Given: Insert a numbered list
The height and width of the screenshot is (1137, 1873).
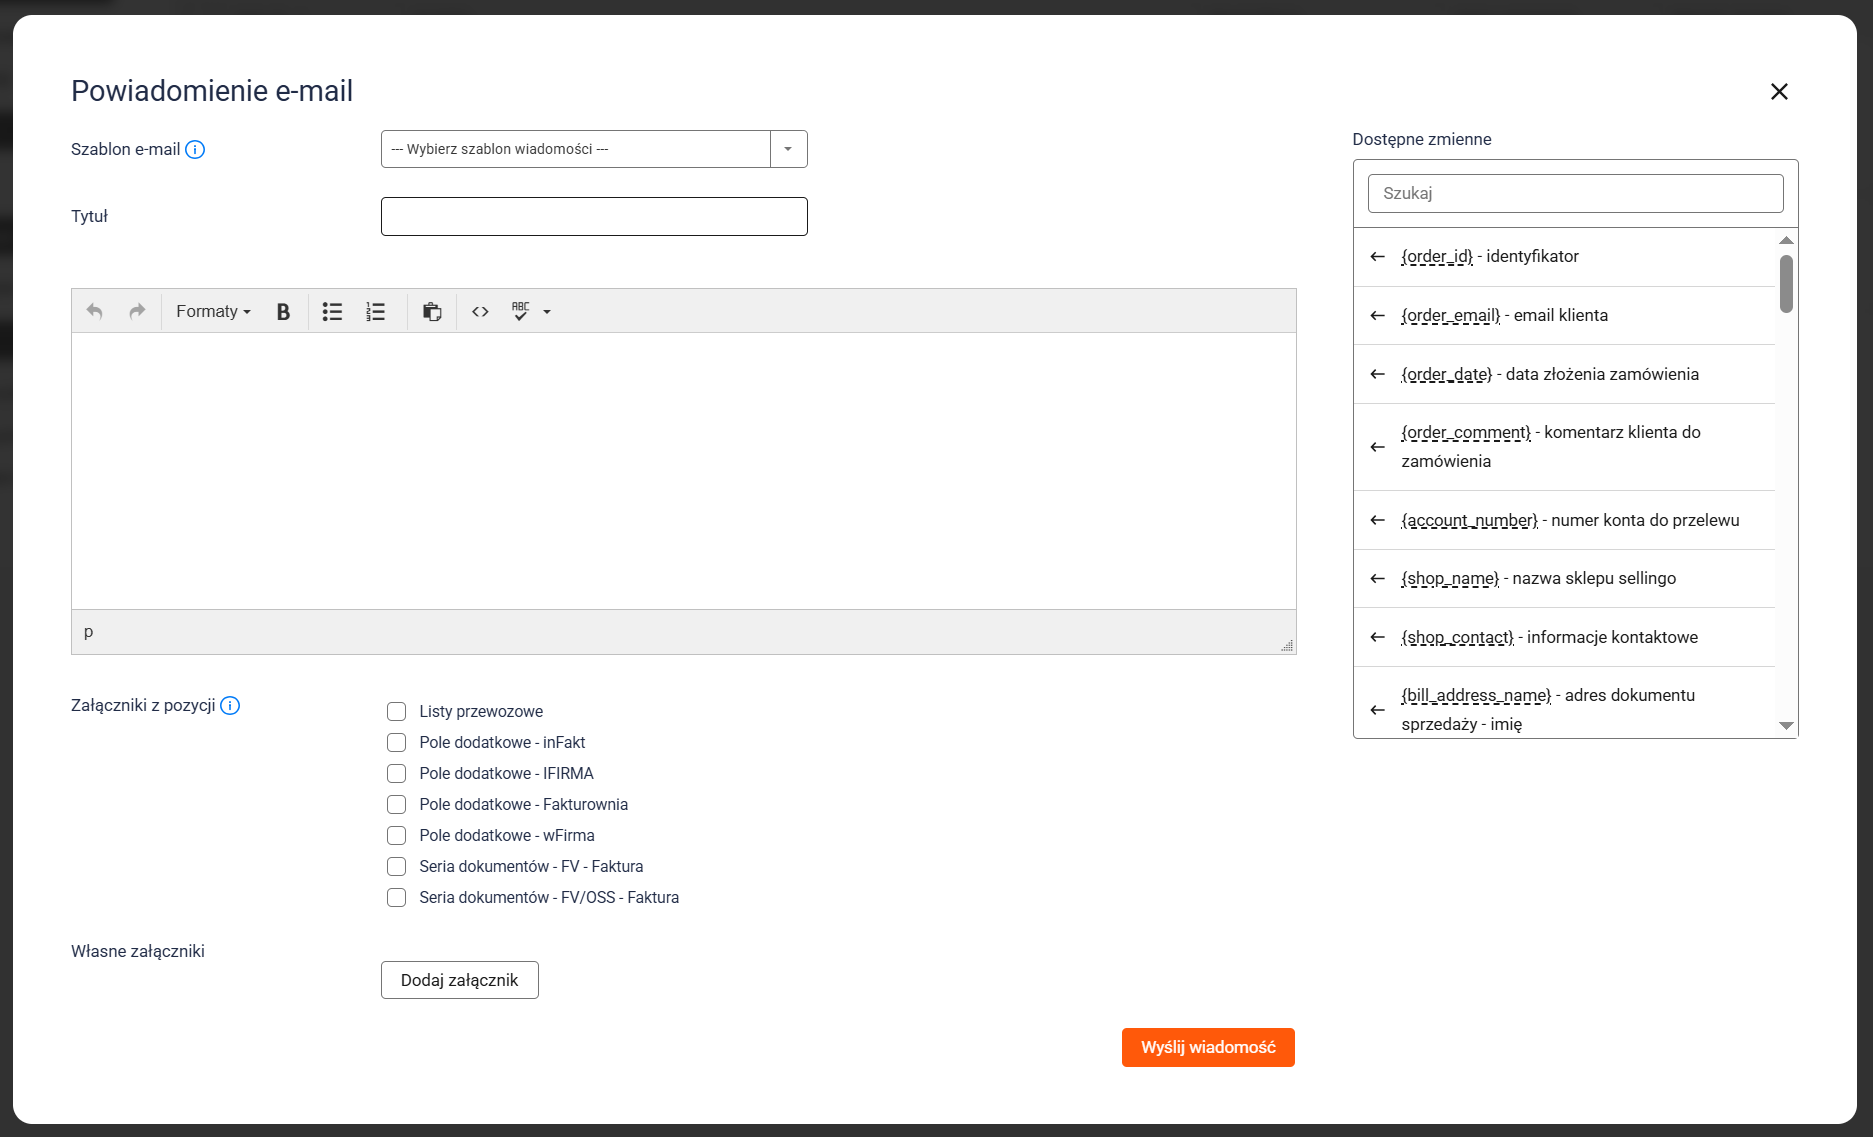Looking at the screenshot, I should pos(375,312).
